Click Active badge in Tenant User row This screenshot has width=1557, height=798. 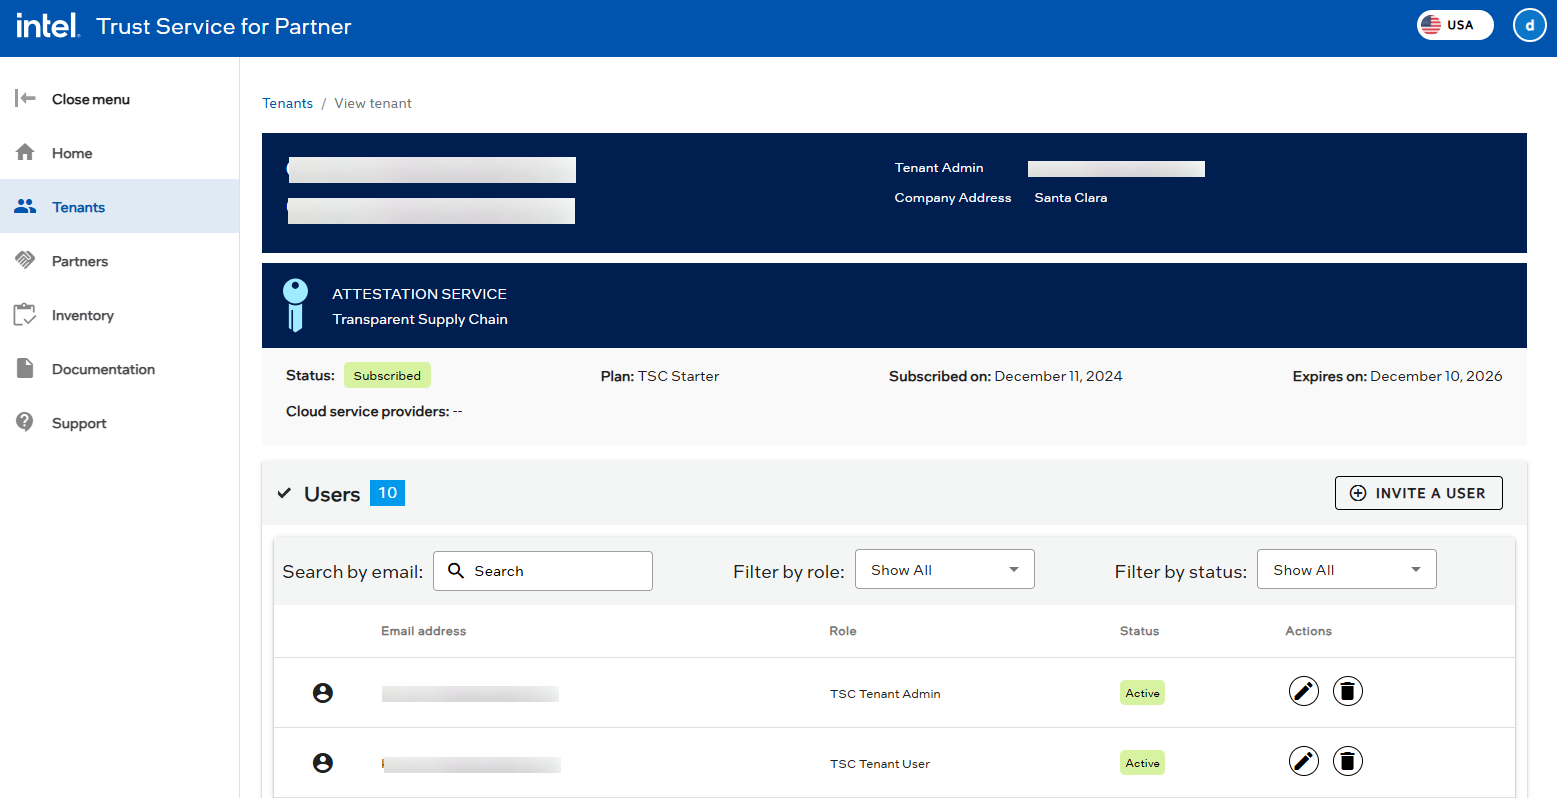pyautogui.click(x=1142, y=763)
